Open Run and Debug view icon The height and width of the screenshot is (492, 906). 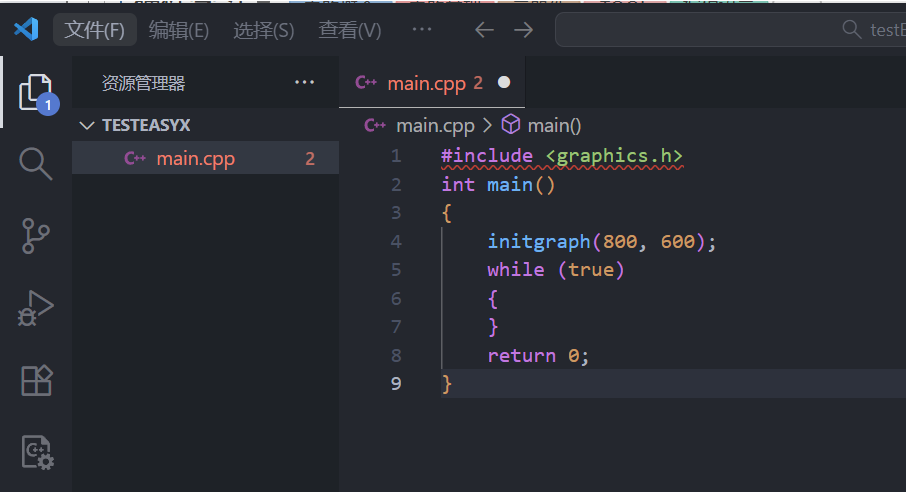(36, 308)
